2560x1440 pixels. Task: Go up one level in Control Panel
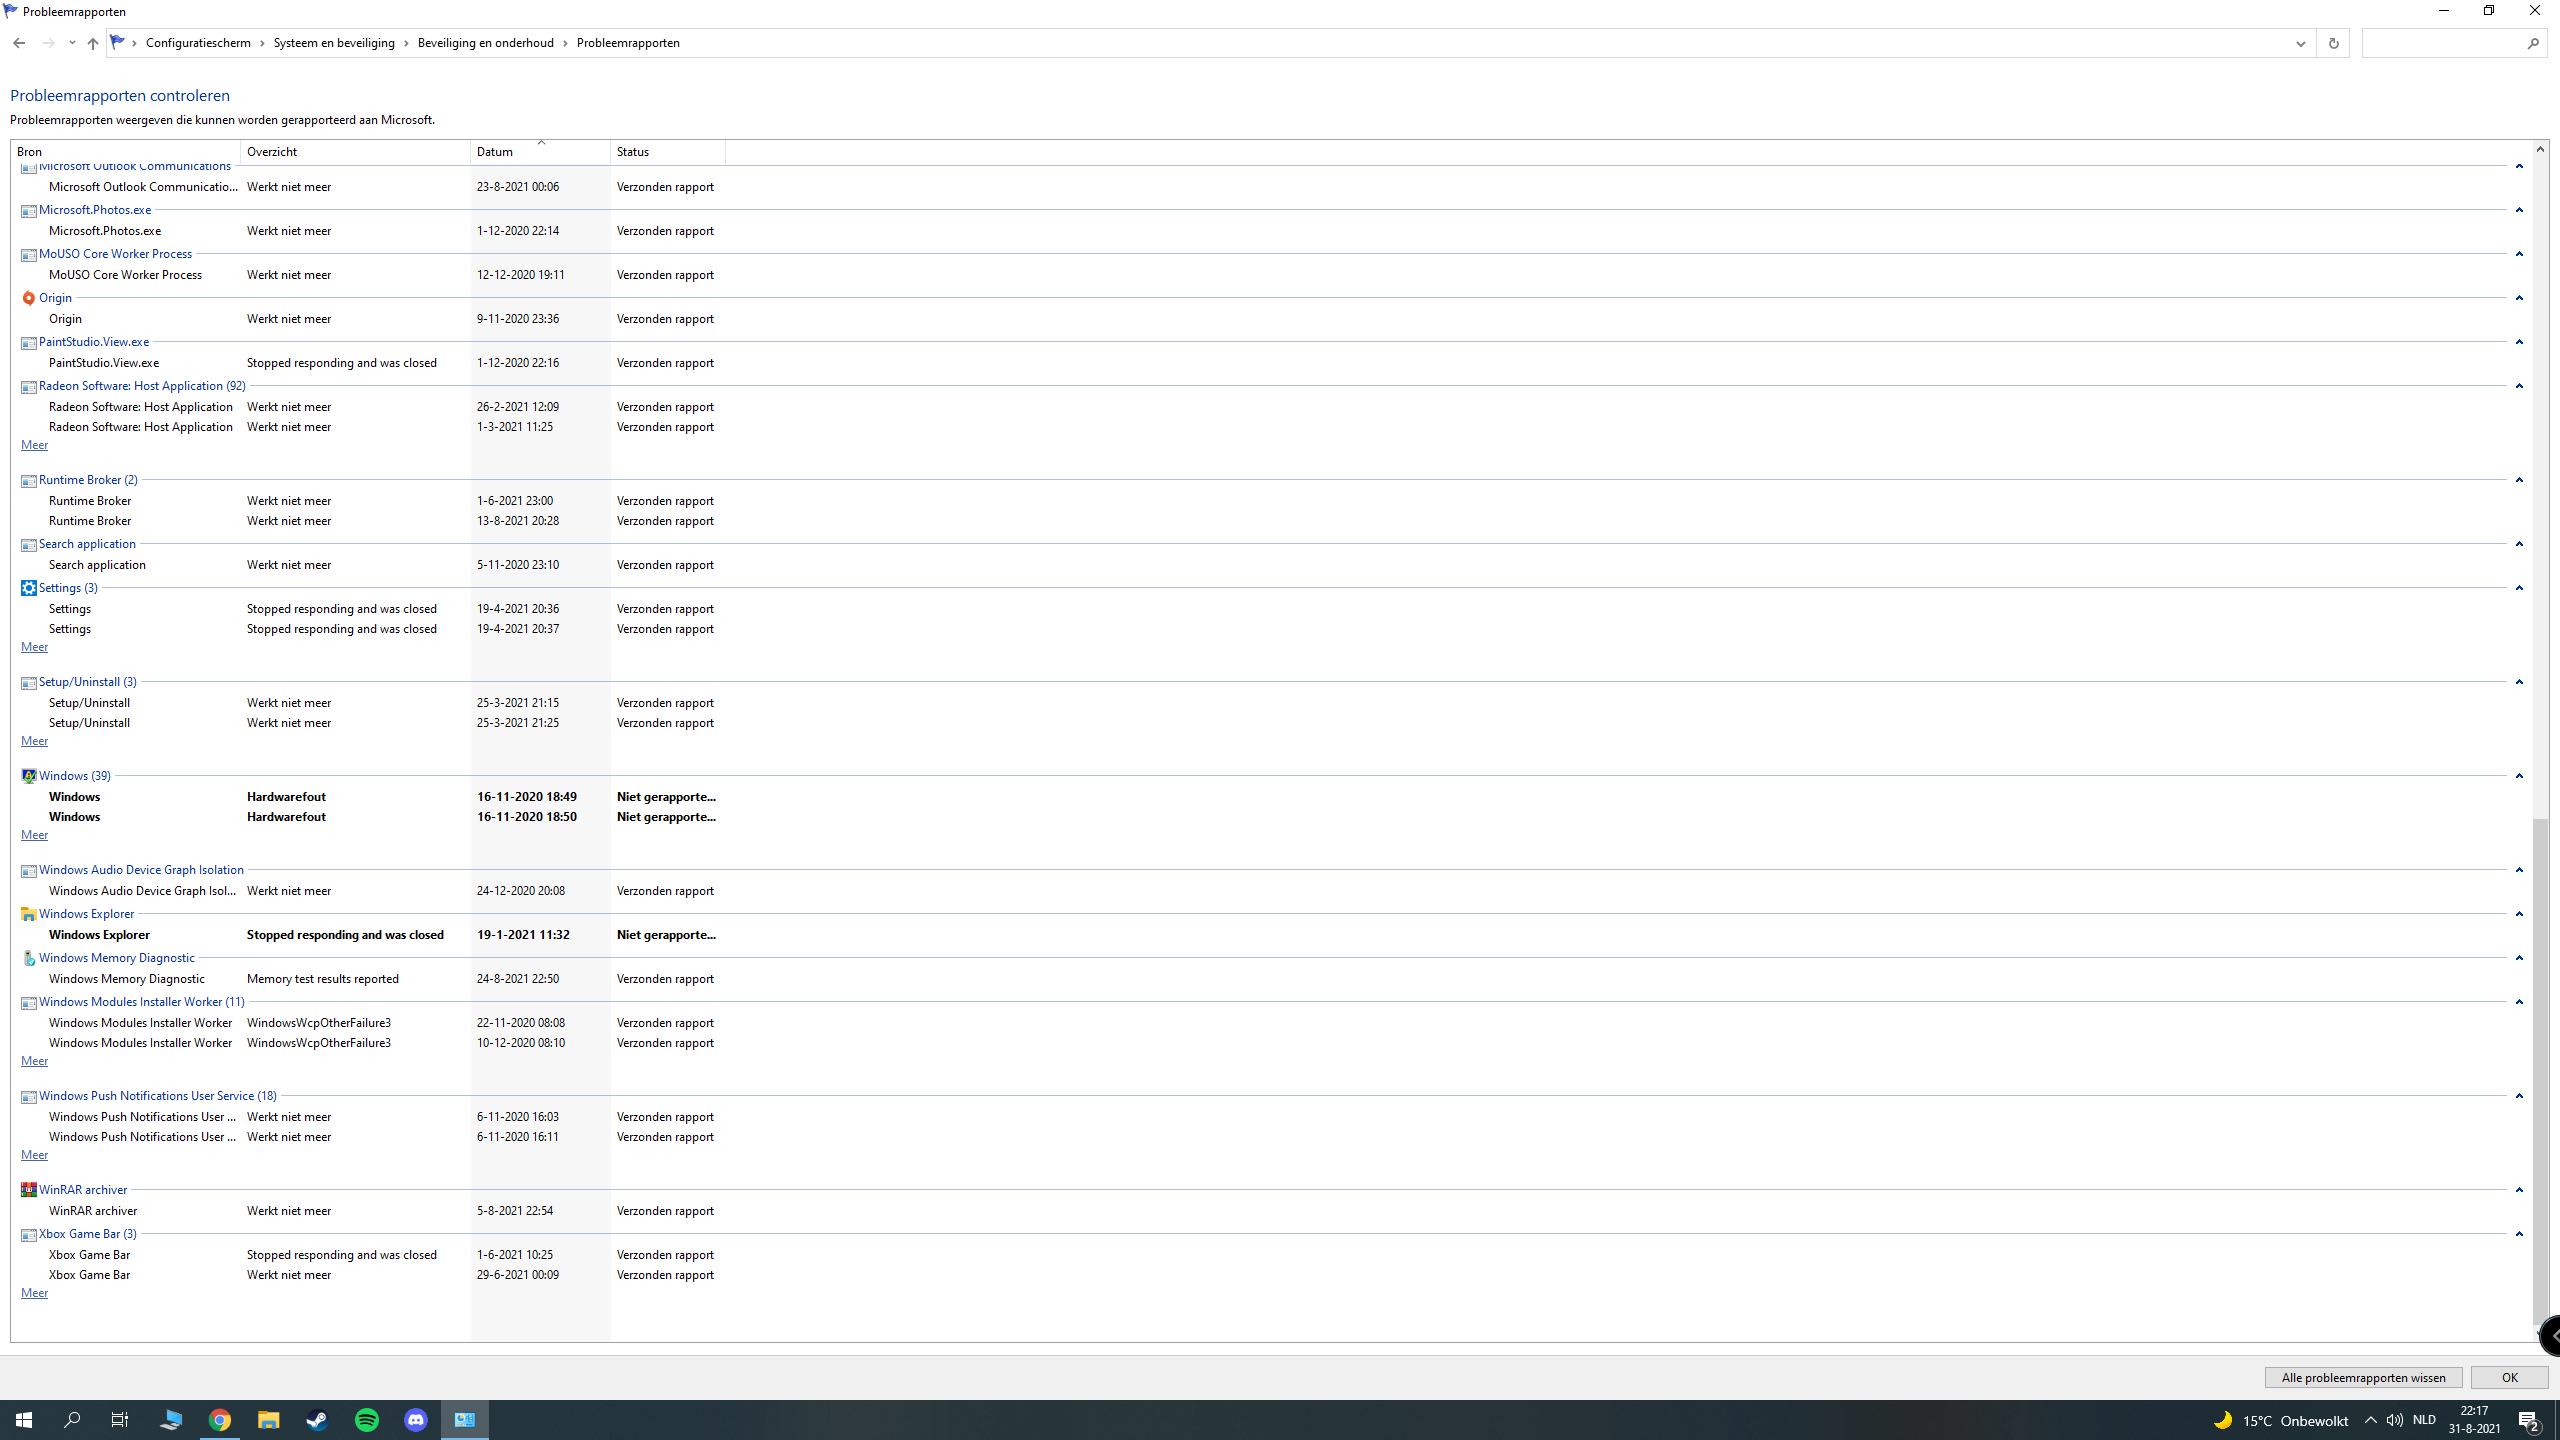(92, 43)
